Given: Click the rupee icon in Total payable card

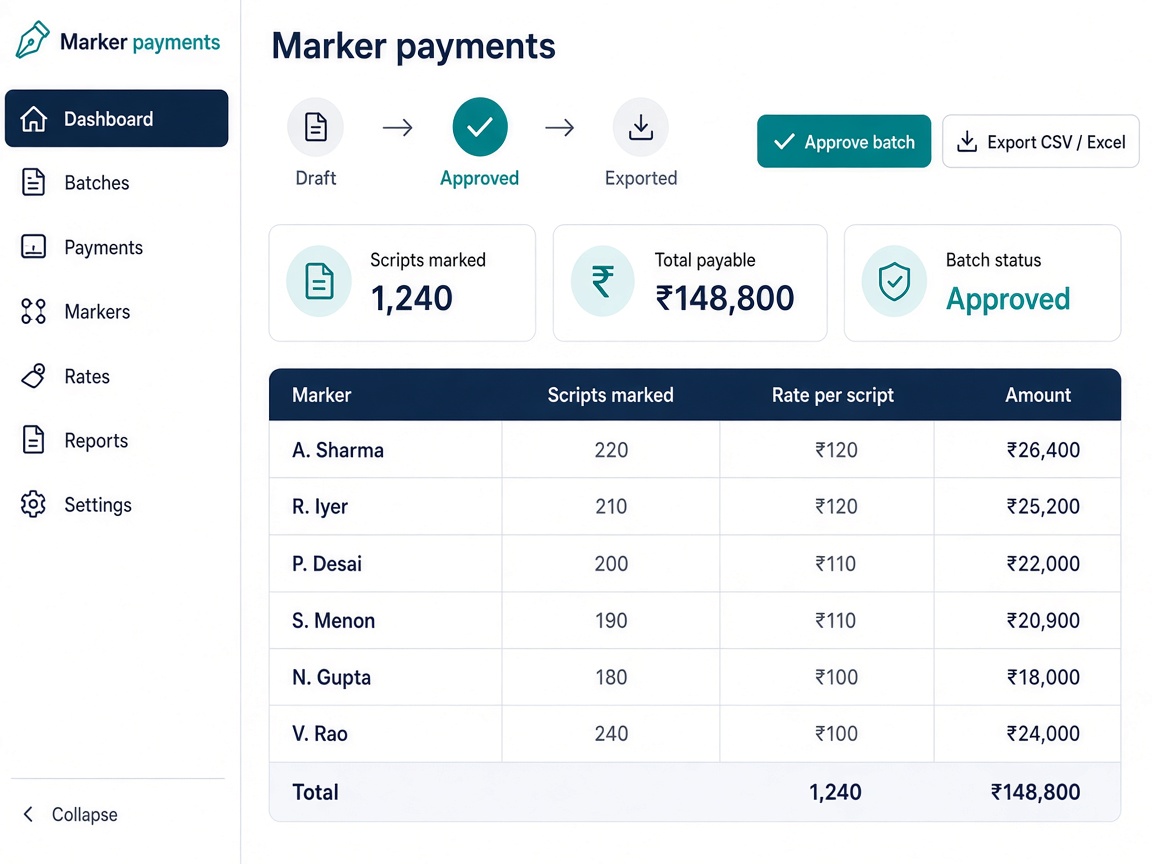Looking at the screenshot, I should coord(602,281).
